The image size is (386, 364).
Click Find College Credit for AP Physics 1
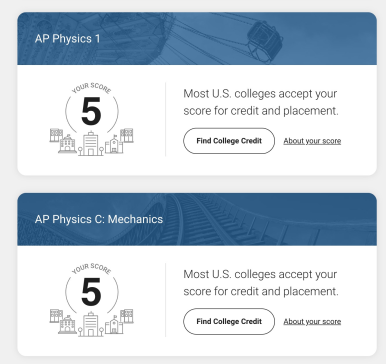click(x=229, y=141)
